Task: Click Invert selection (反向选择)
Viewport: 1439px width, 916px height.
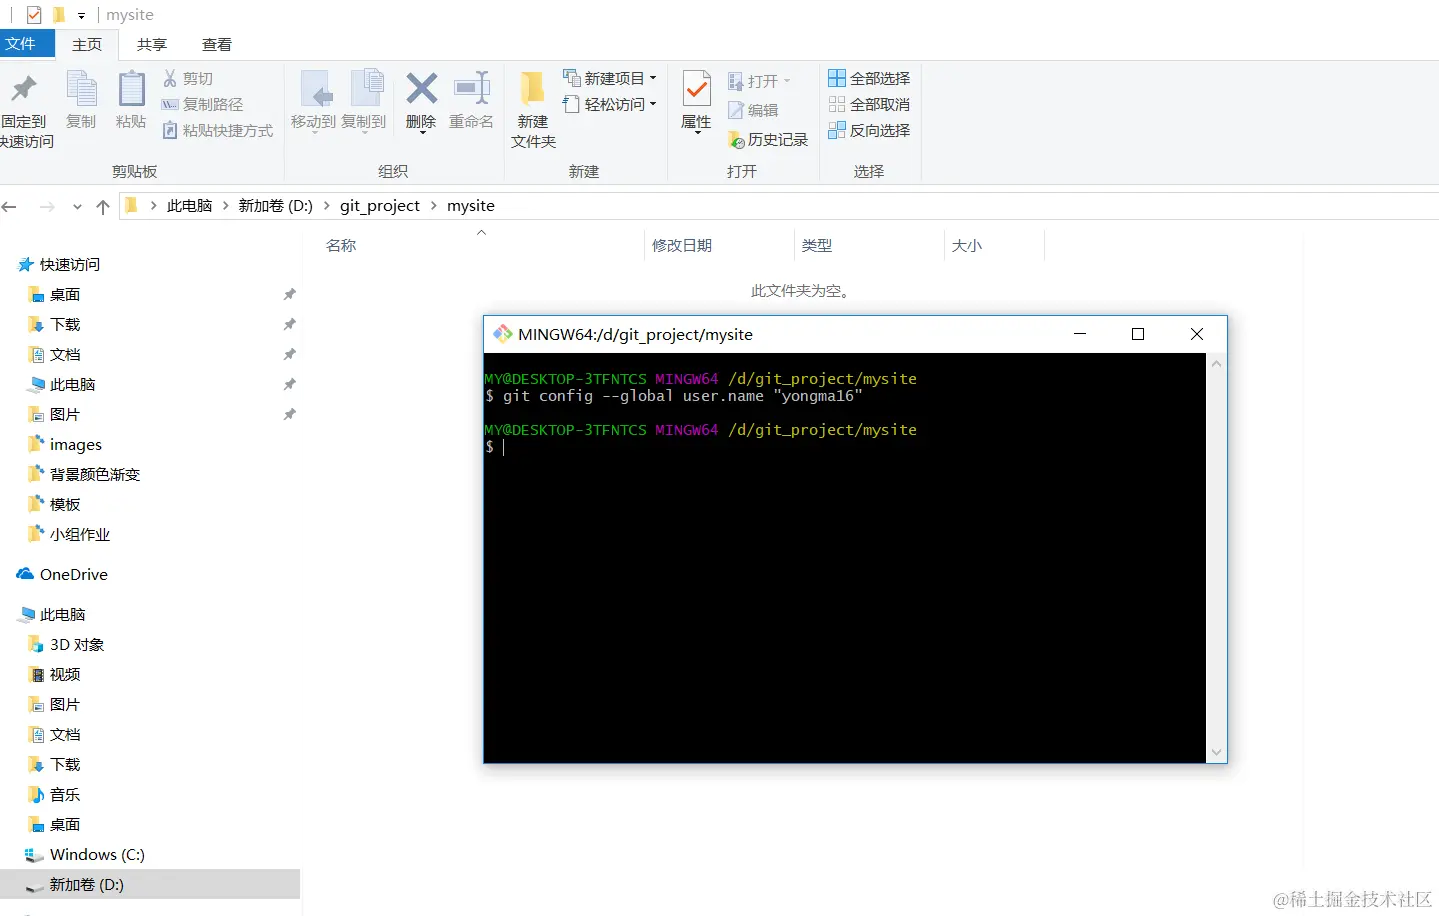Action: point(869,130)
